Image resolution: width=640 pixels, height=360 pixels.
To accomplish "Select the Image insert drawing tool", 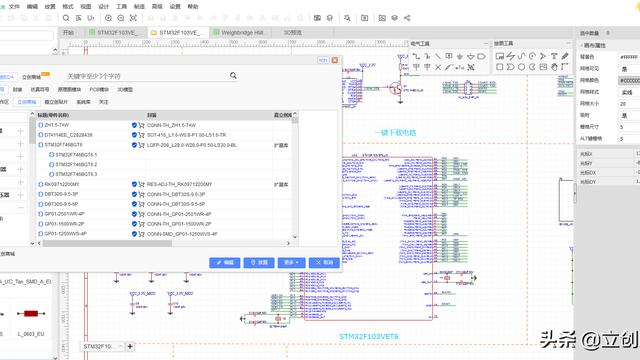I will click(543, 67).
